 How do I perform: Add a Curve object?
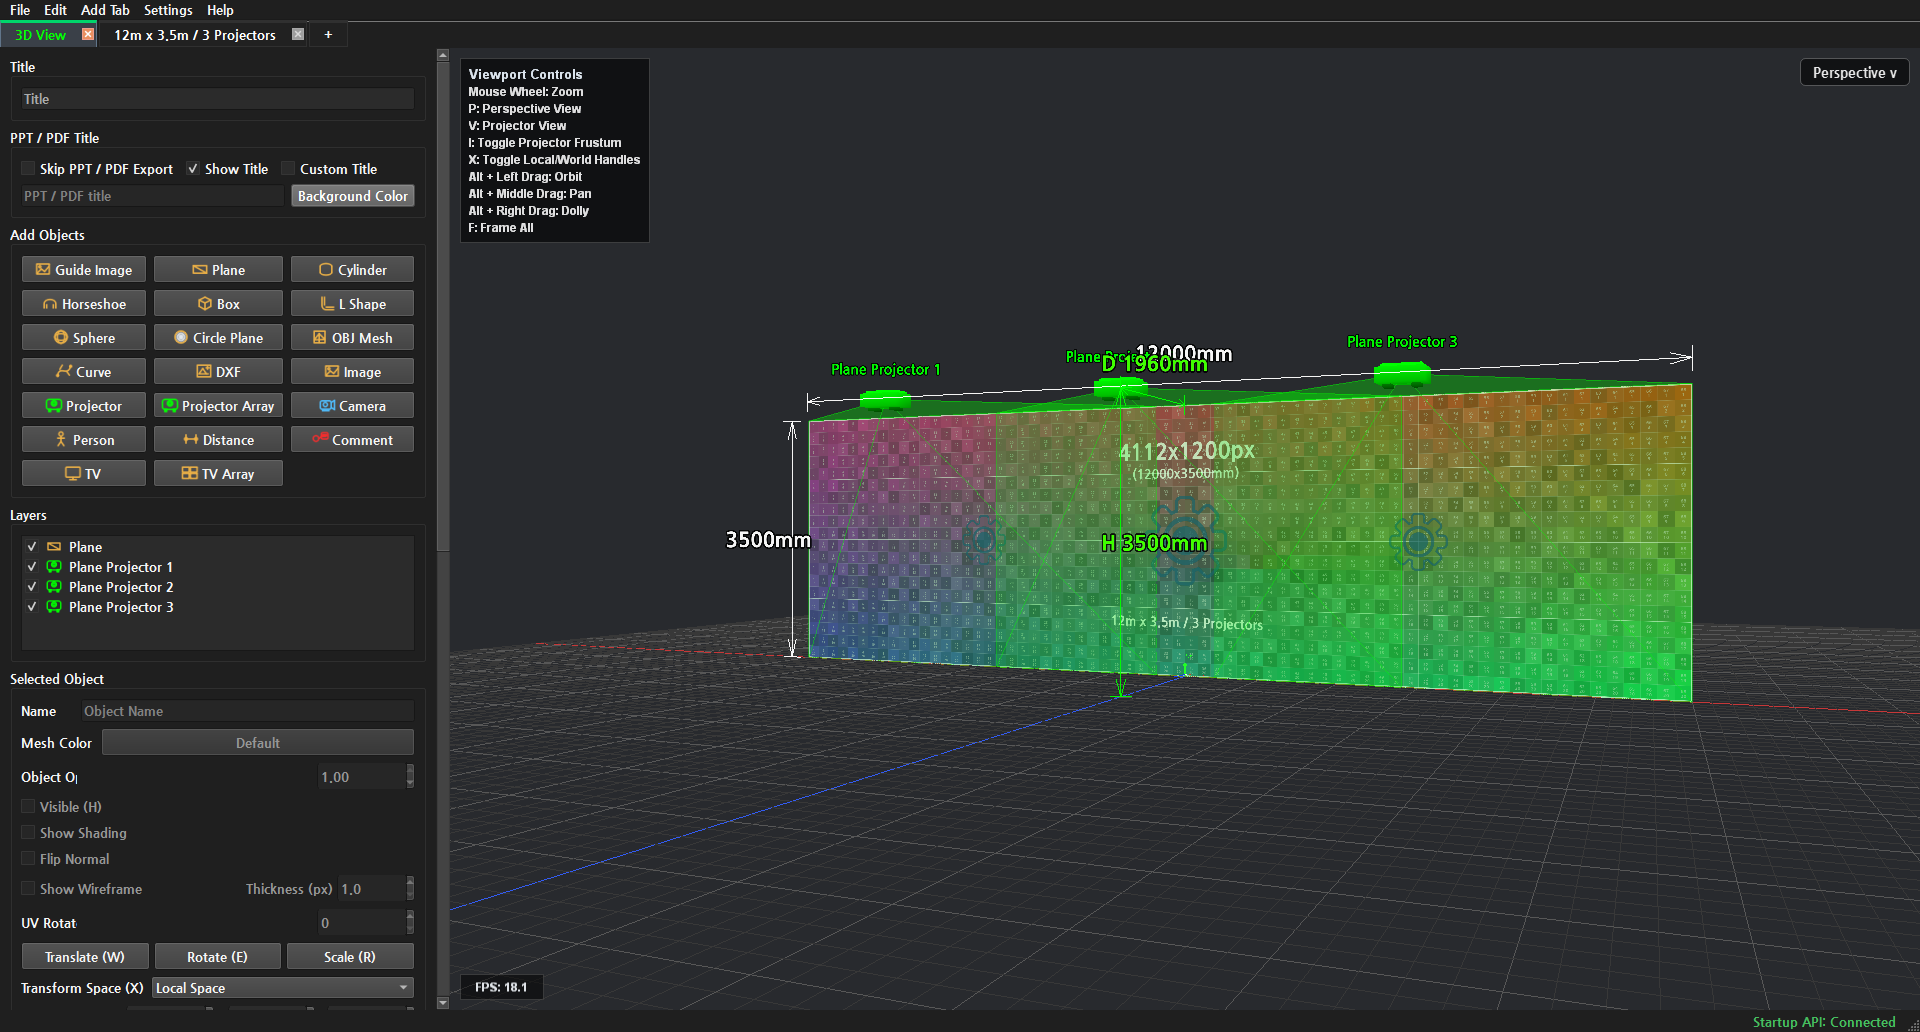(84, 372)
